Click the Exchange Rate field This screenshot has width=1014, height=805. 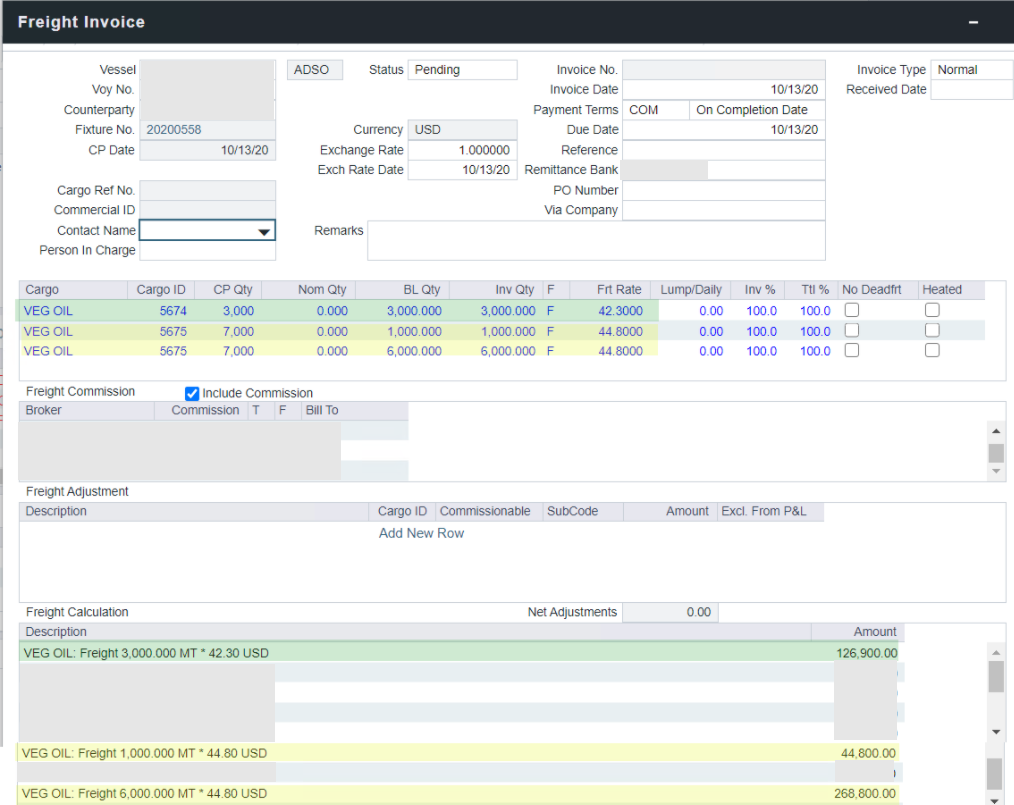coord(462,150)
